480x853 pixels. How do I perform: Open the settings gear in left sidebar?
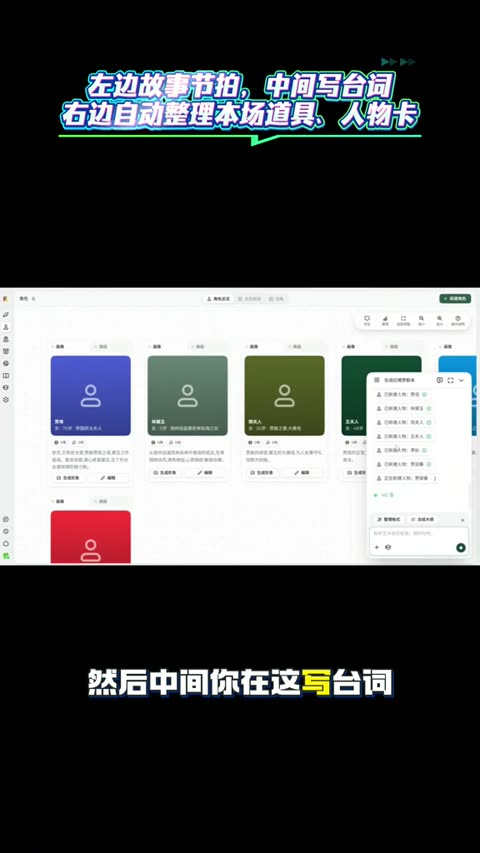coord(6,399)
